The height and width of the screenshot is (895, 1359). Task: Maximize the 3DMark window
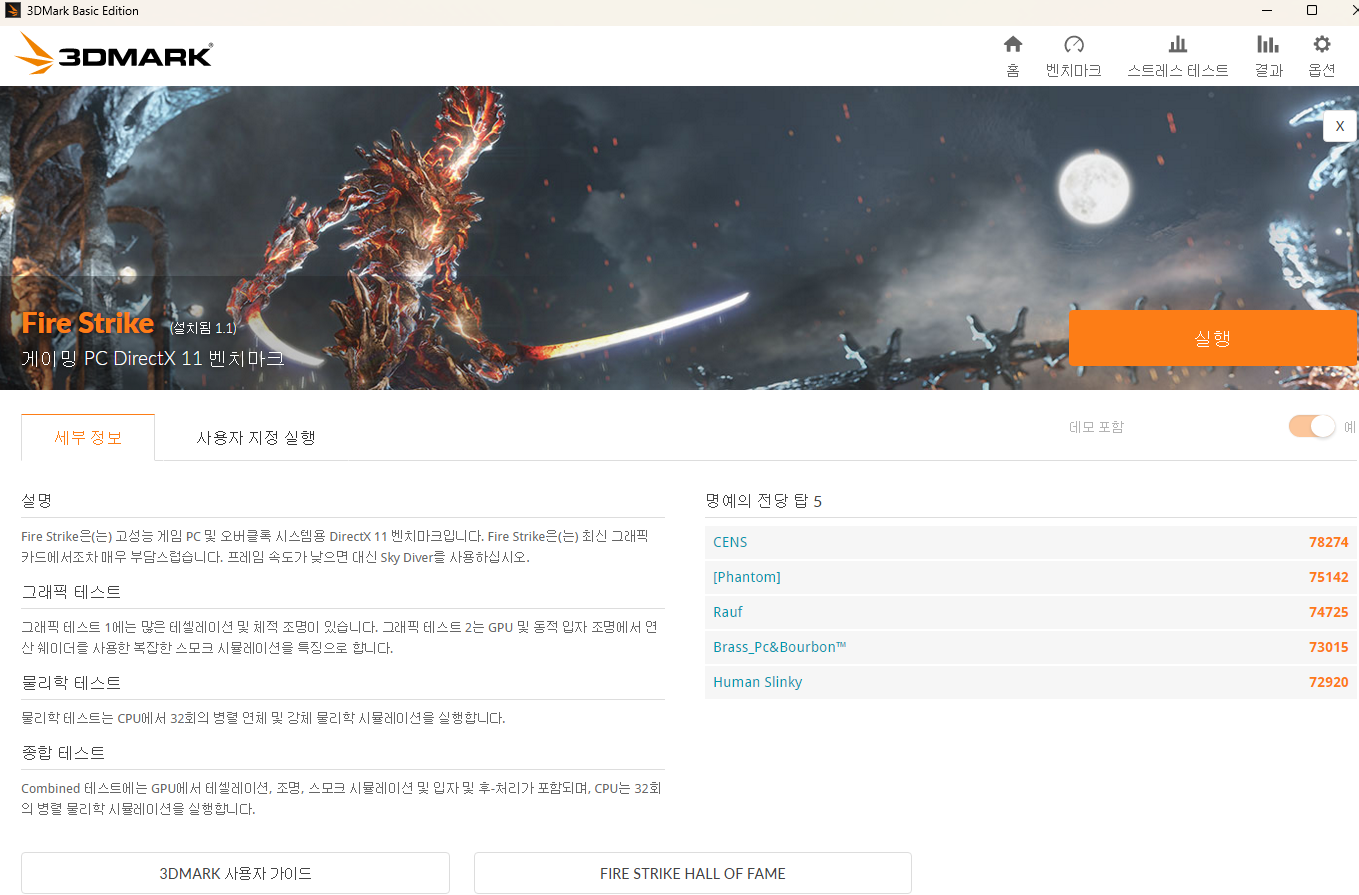(1312, 11)
